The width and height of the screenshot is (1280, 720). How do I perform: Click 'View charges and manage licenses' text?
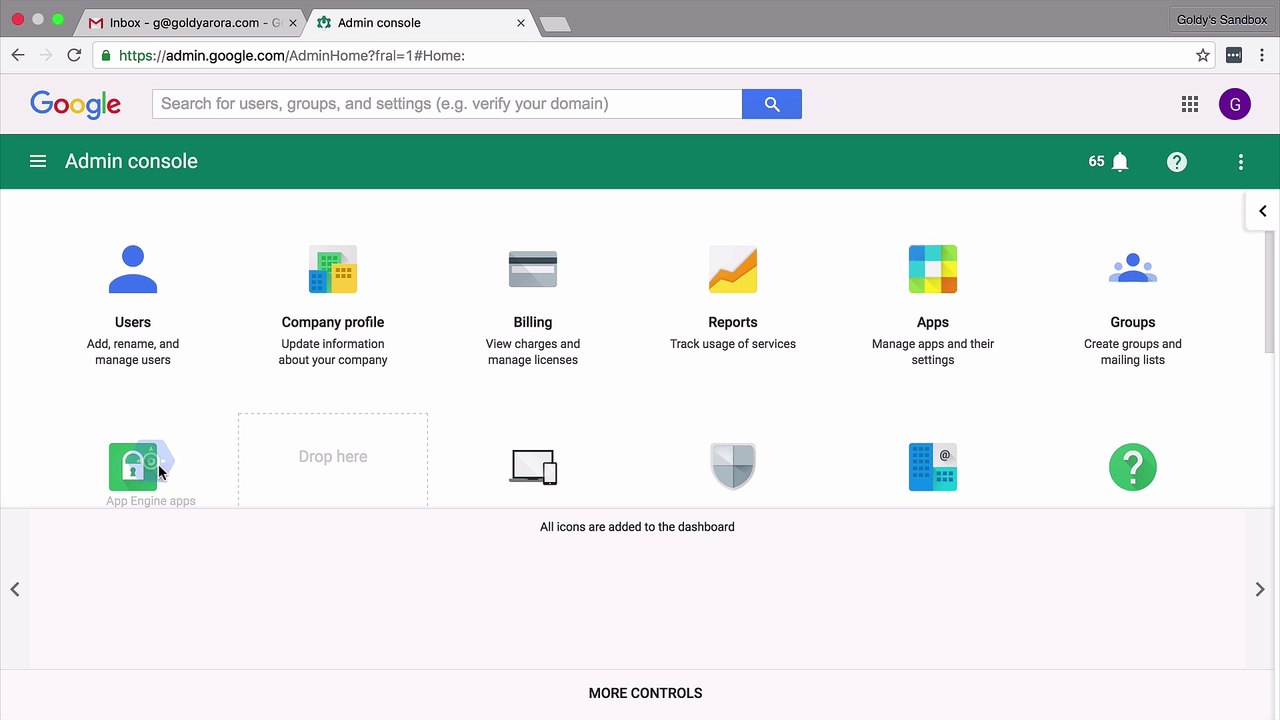[533, 352]
